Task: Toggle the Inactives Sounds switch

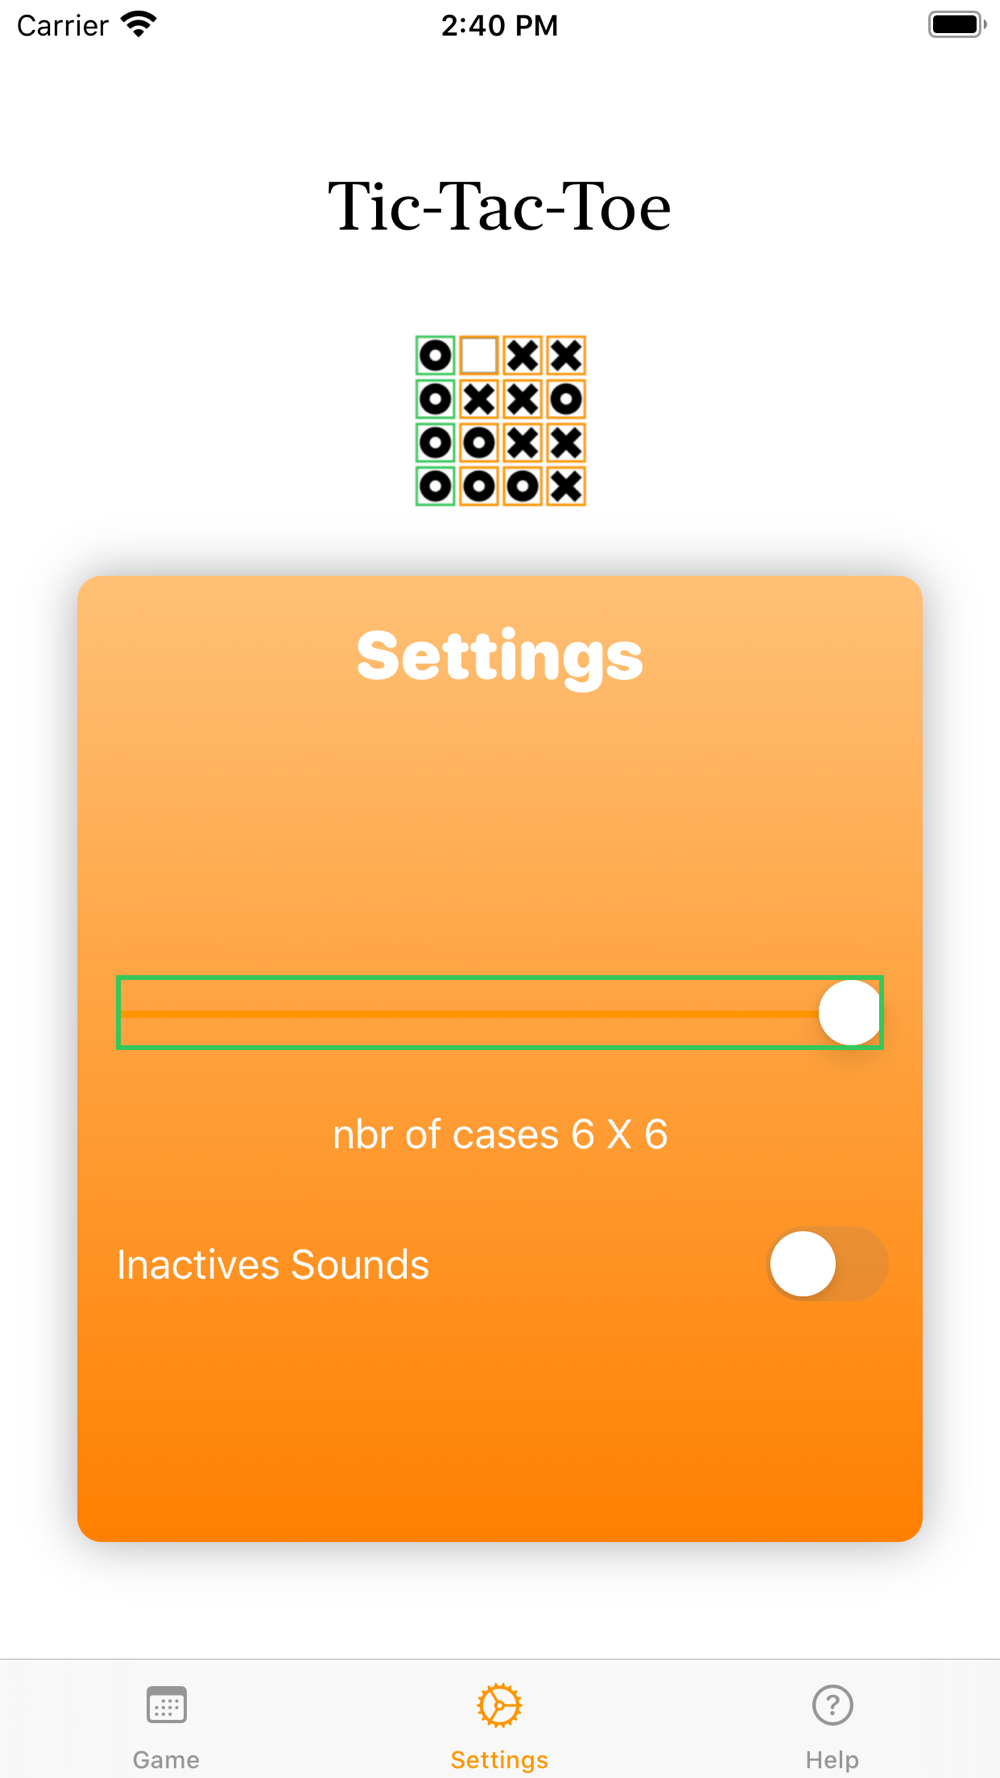Action: (827, 1264)
